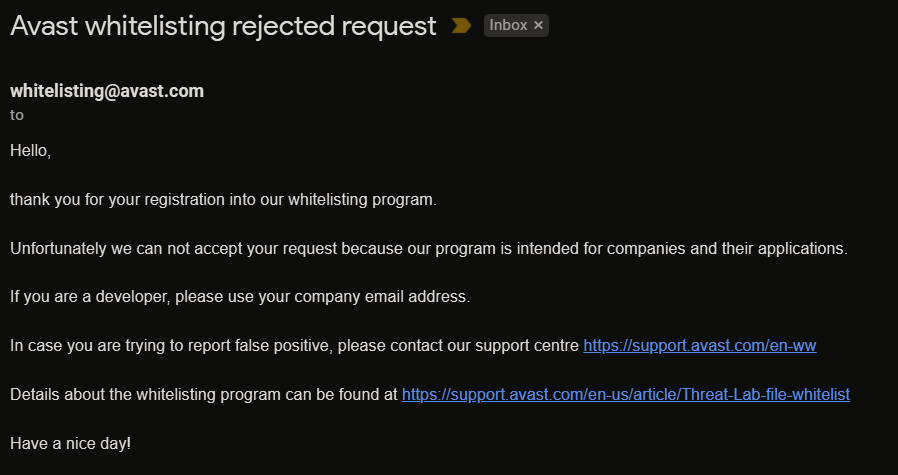Click the 'Have a nice day!' closing line
The height and width of the screenshot is (475, 898).
70,442
